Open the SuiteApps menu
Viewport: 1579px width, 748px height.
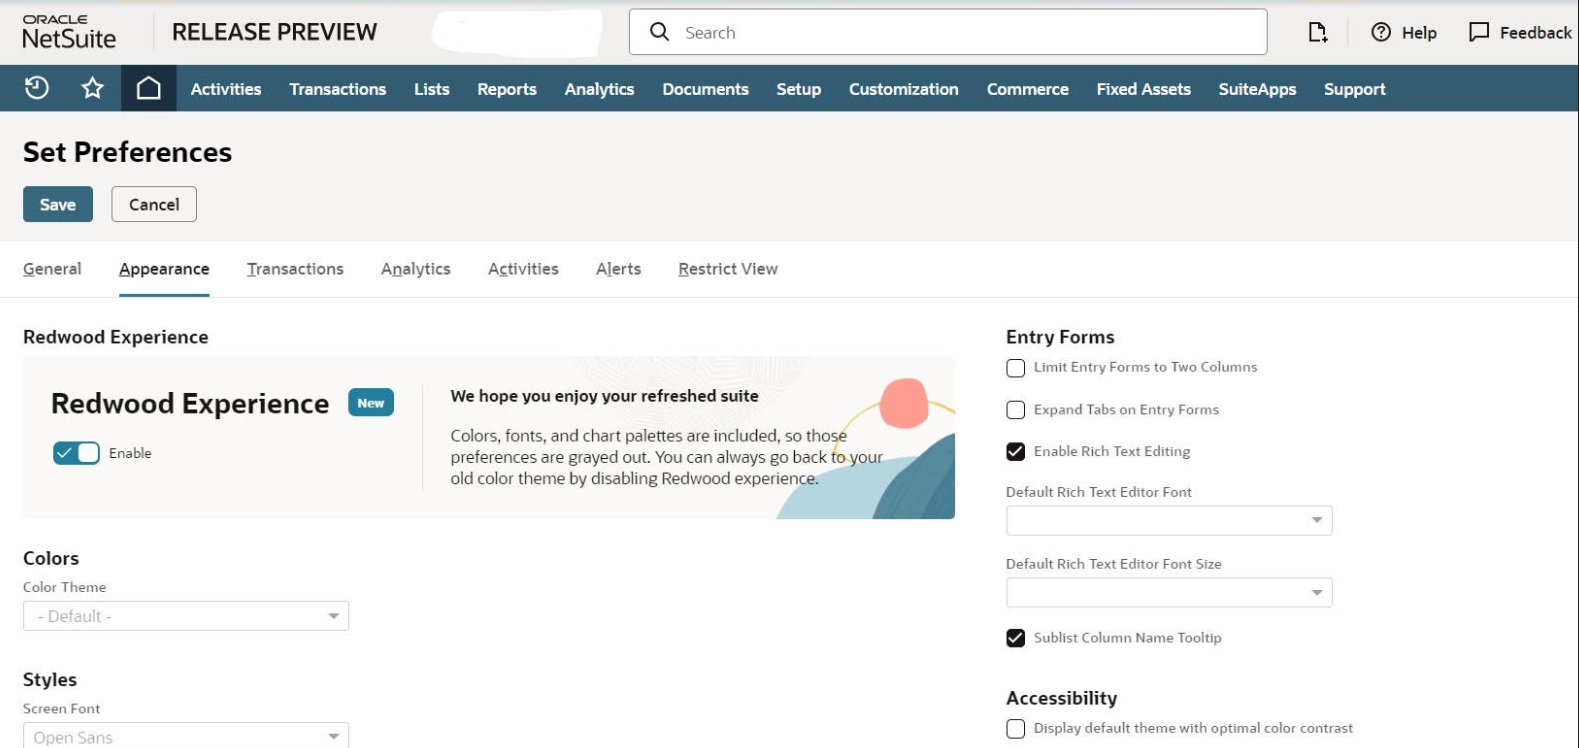(x=1257, y=89)
